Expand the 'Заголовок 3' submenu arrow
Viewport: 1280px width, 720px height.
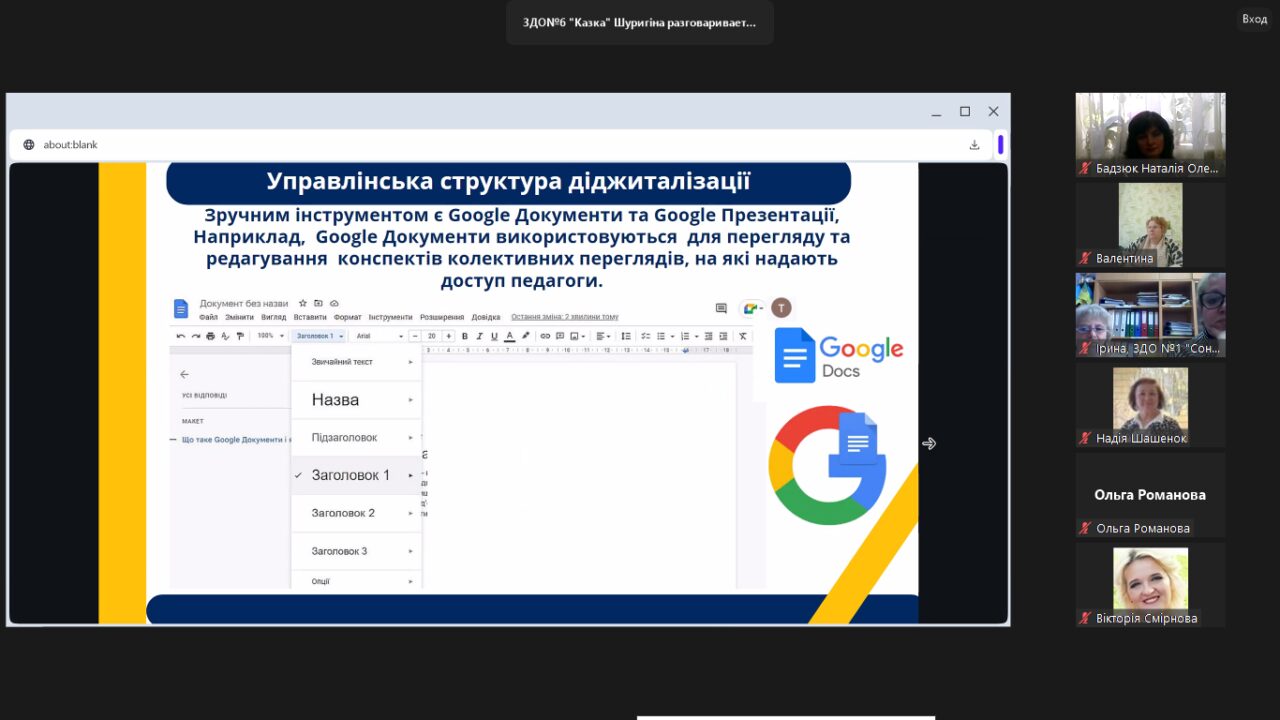[x=410, y=551]
